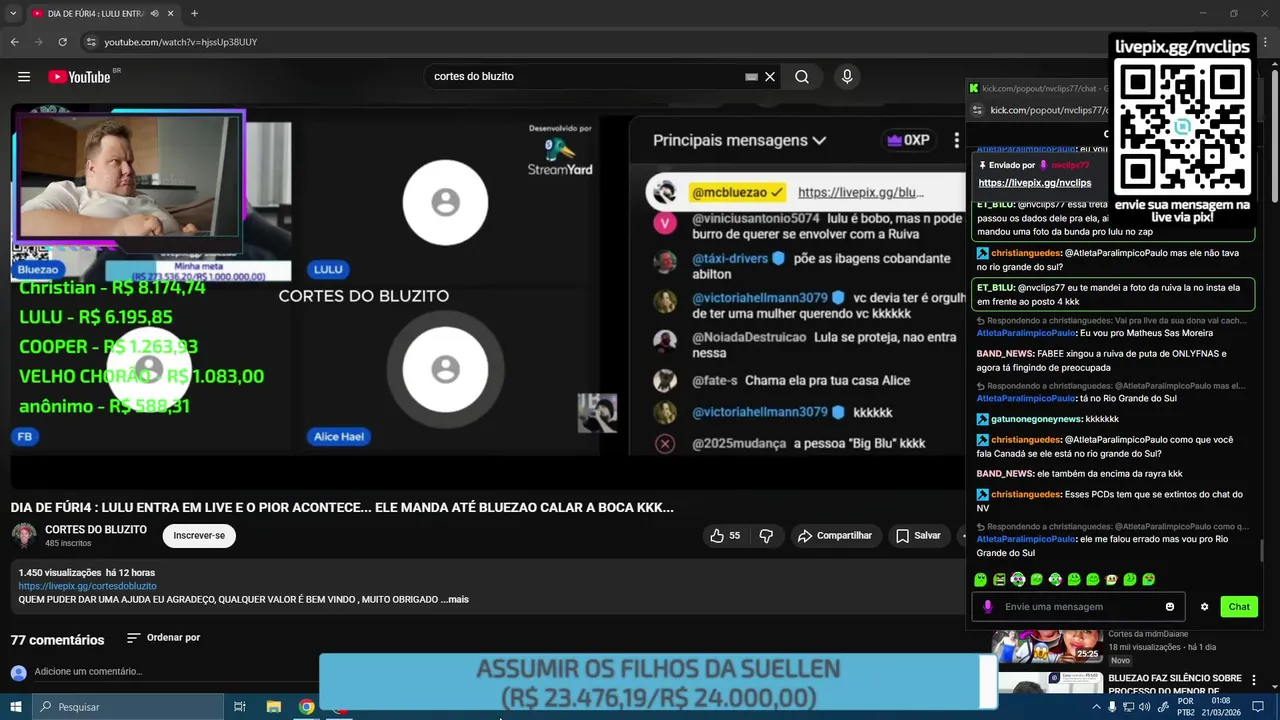
Task: Pick the last green Kick emote in the row
Action: [x=1149, y=580]
